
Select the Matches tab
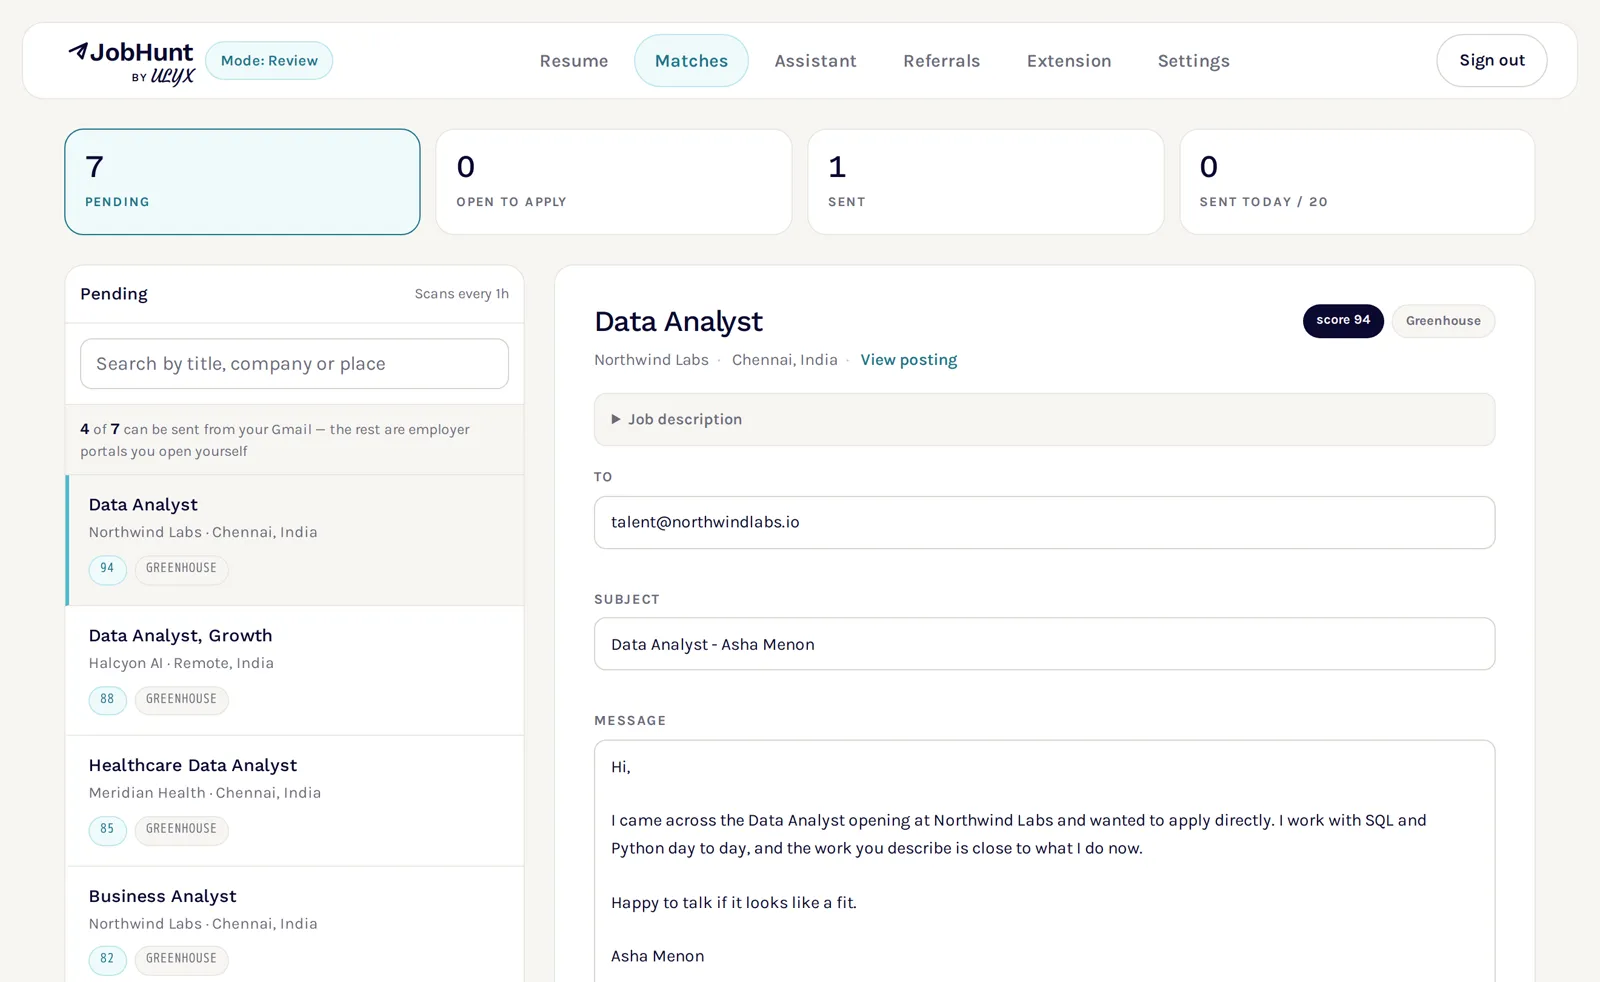(691, 61)
